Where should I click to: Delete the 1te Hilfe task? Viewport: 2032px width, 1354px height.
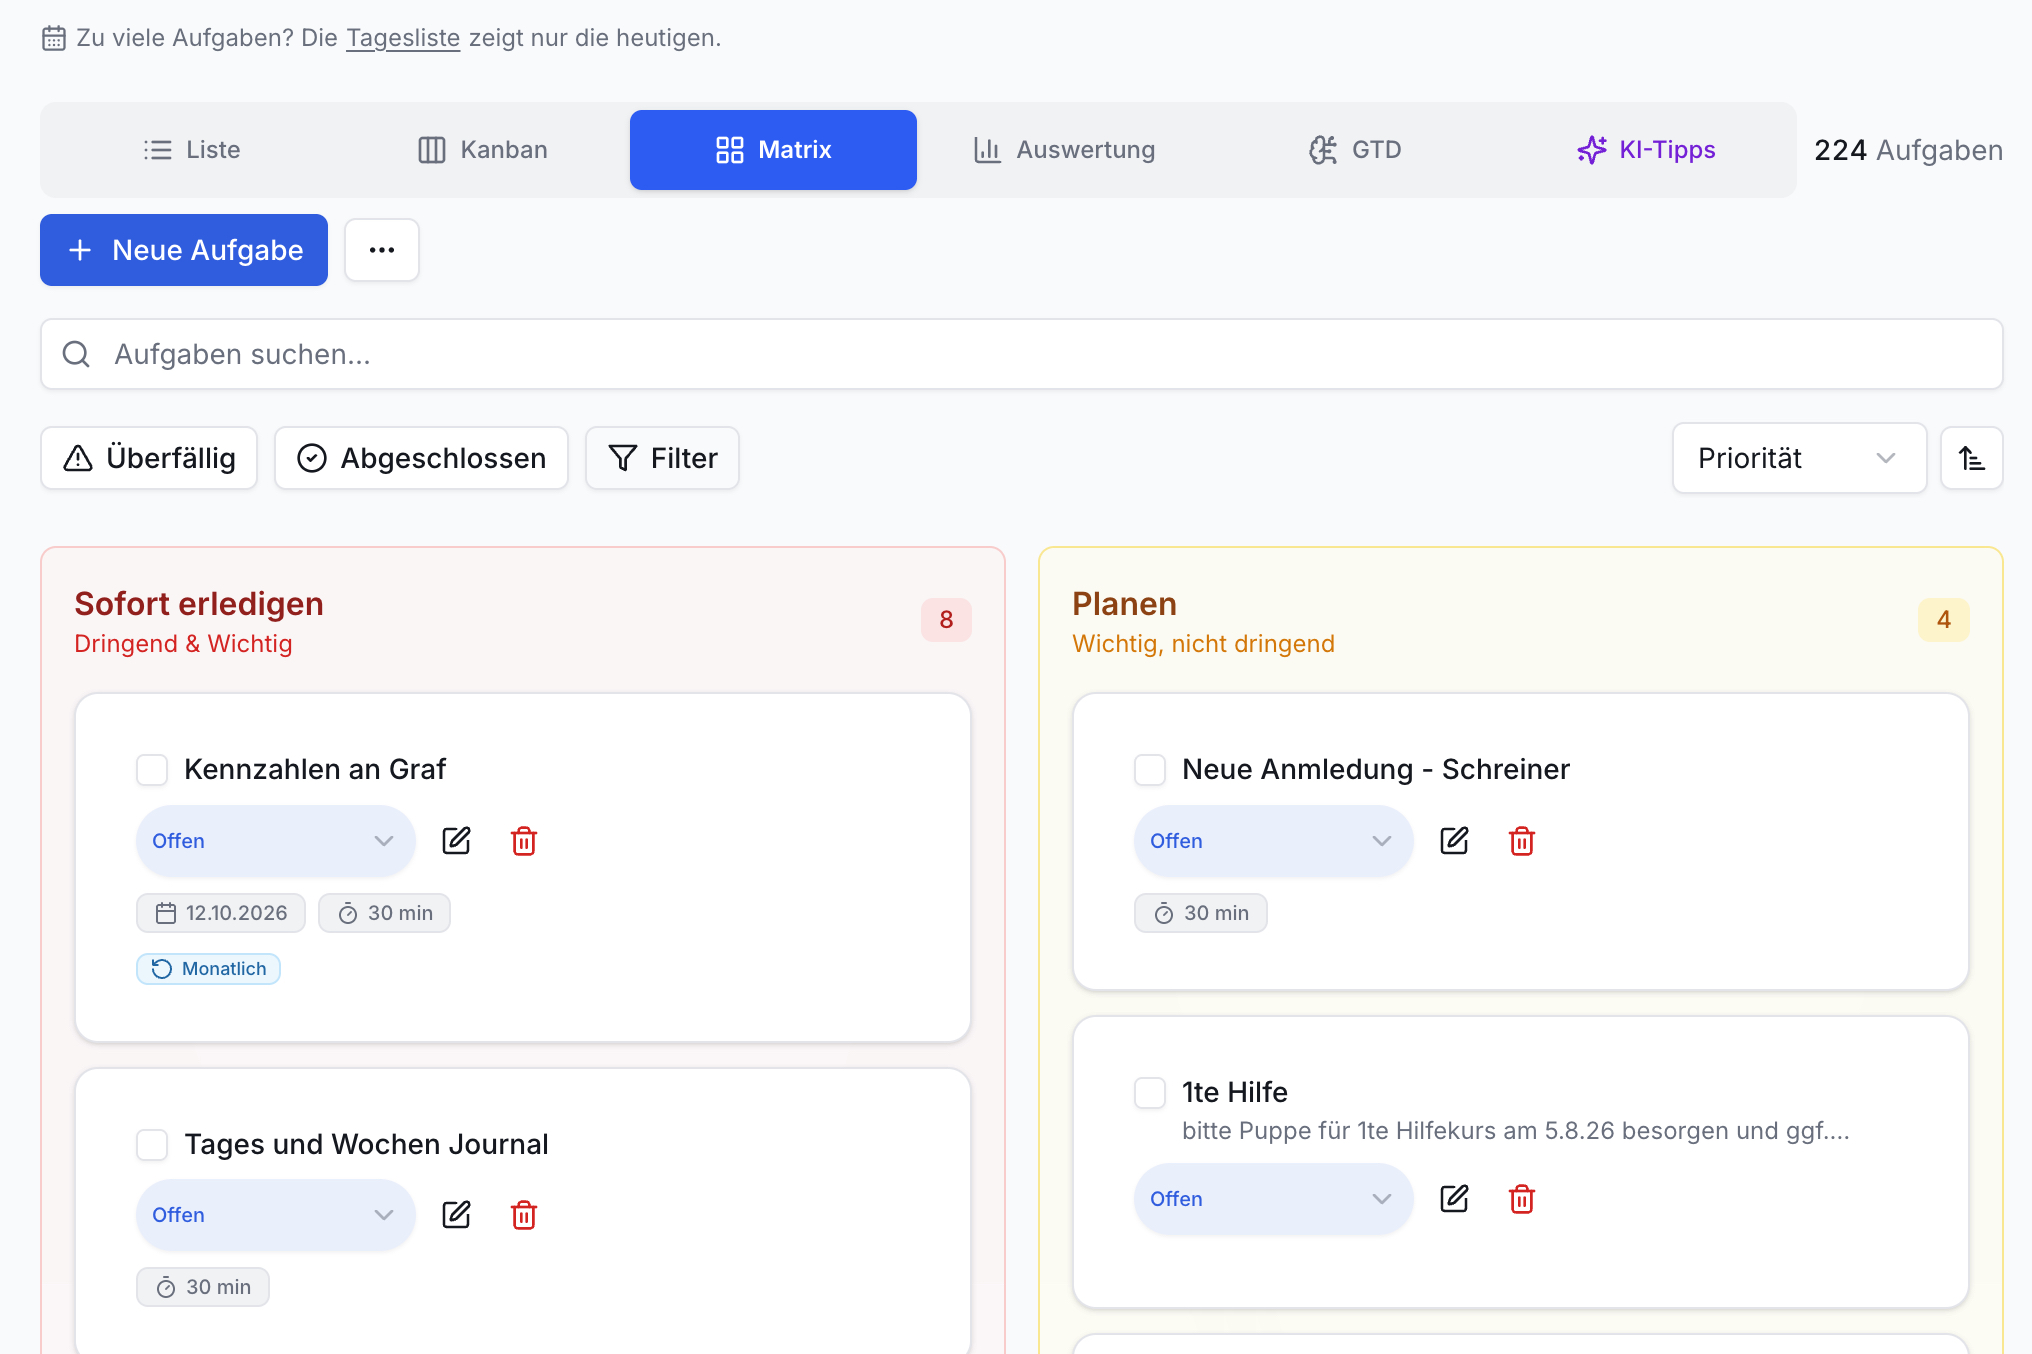click(1522, 1199)
